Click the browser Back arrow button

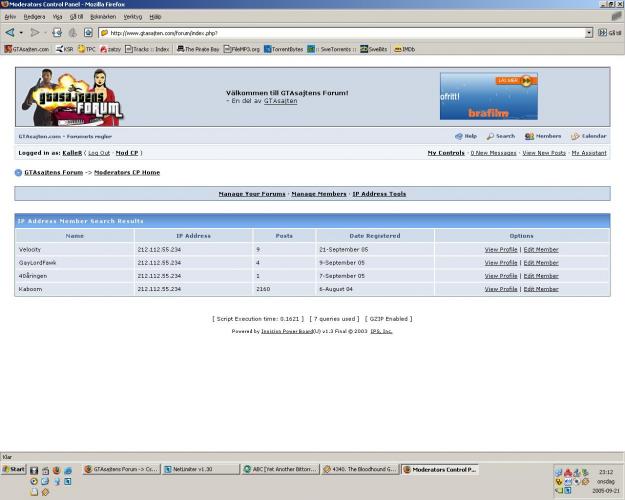(9, 33)
